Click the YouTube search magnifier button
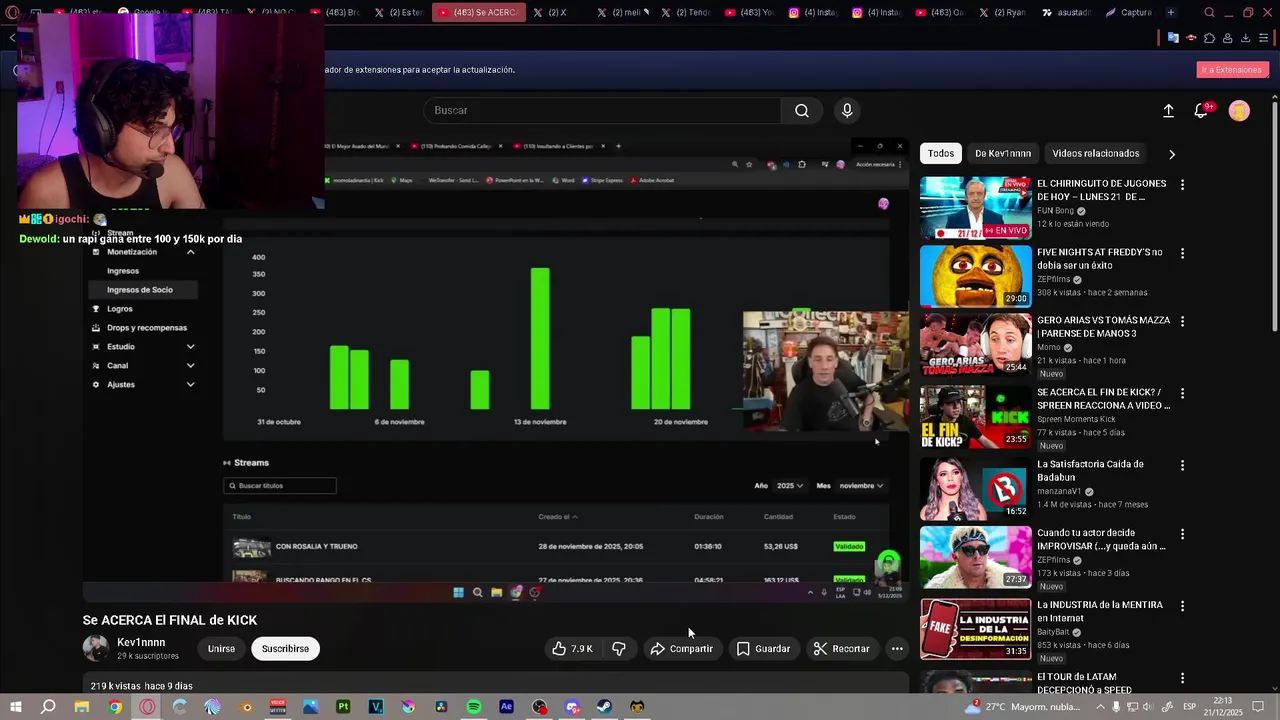 (801, 111)
